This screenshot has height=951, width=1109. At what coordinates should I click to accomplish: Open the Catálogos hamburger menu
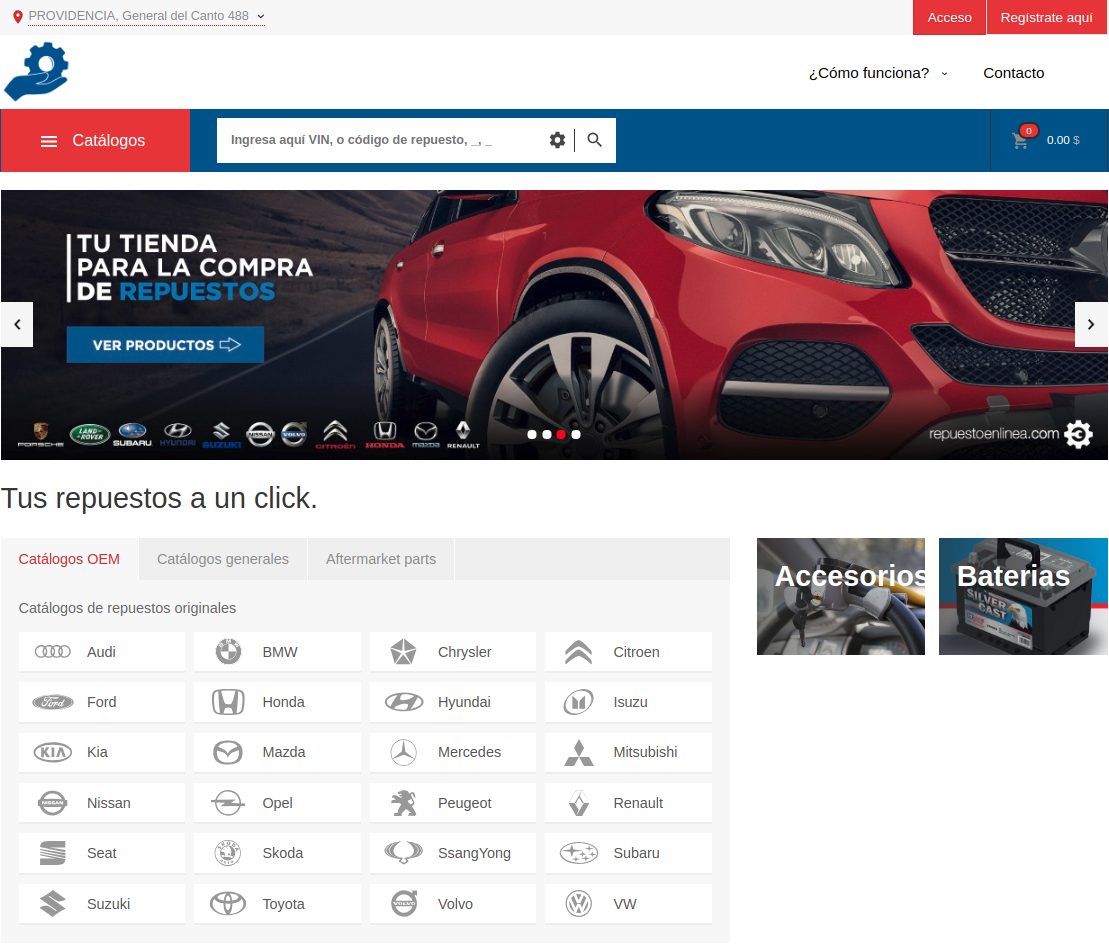coord(95,141)
